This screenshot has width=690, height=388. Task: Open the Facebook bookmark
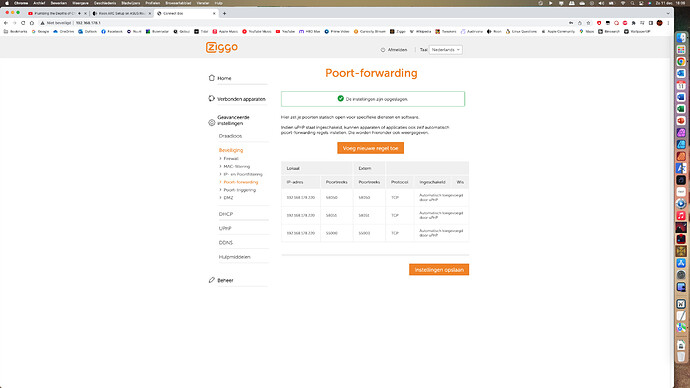coord(112,32)
